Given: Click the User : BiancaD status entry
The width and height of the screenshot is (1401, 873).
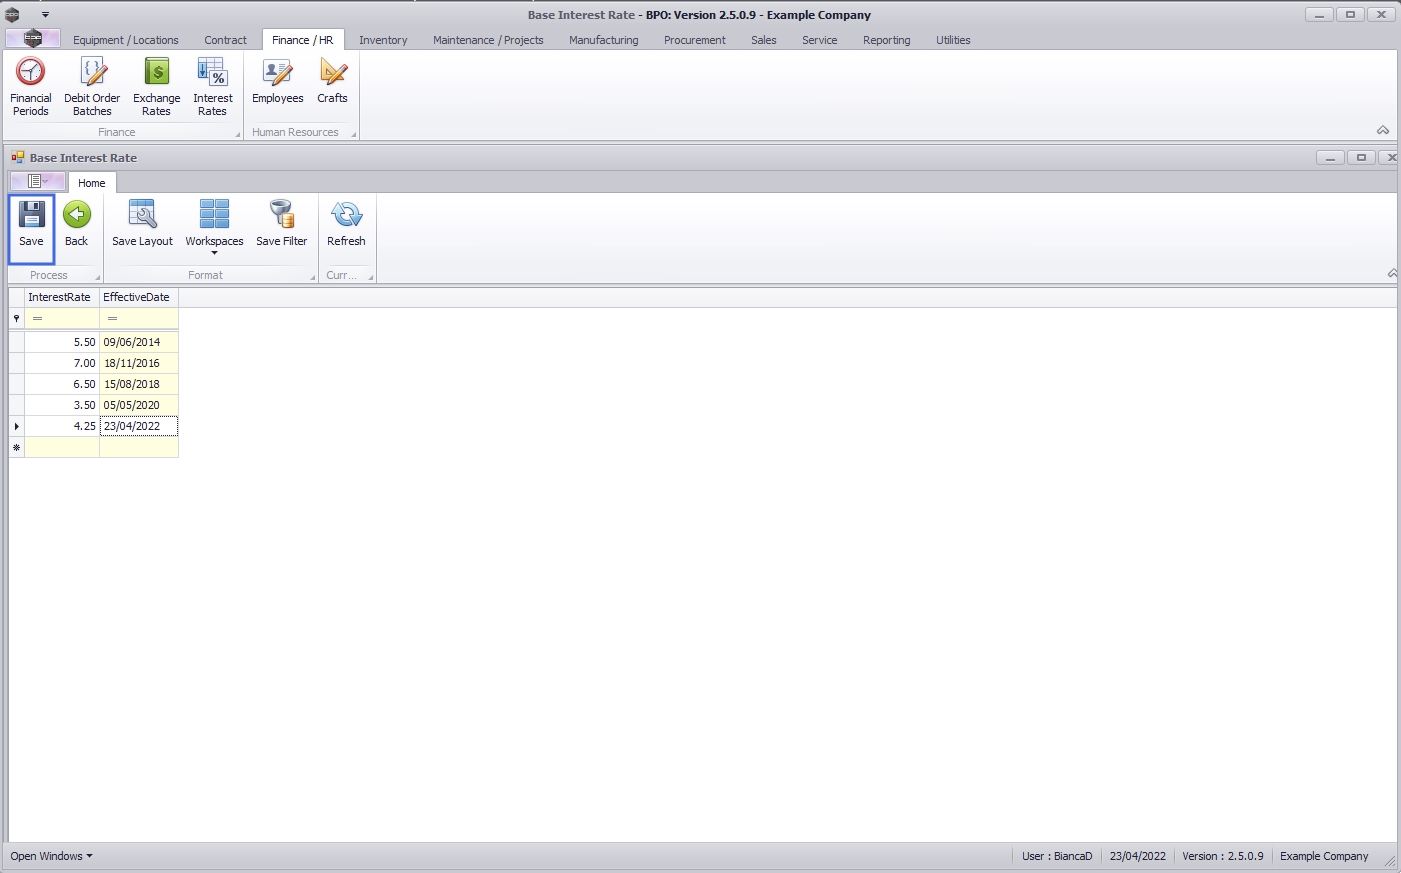Looking at the screenshot, I should 1057,856.
